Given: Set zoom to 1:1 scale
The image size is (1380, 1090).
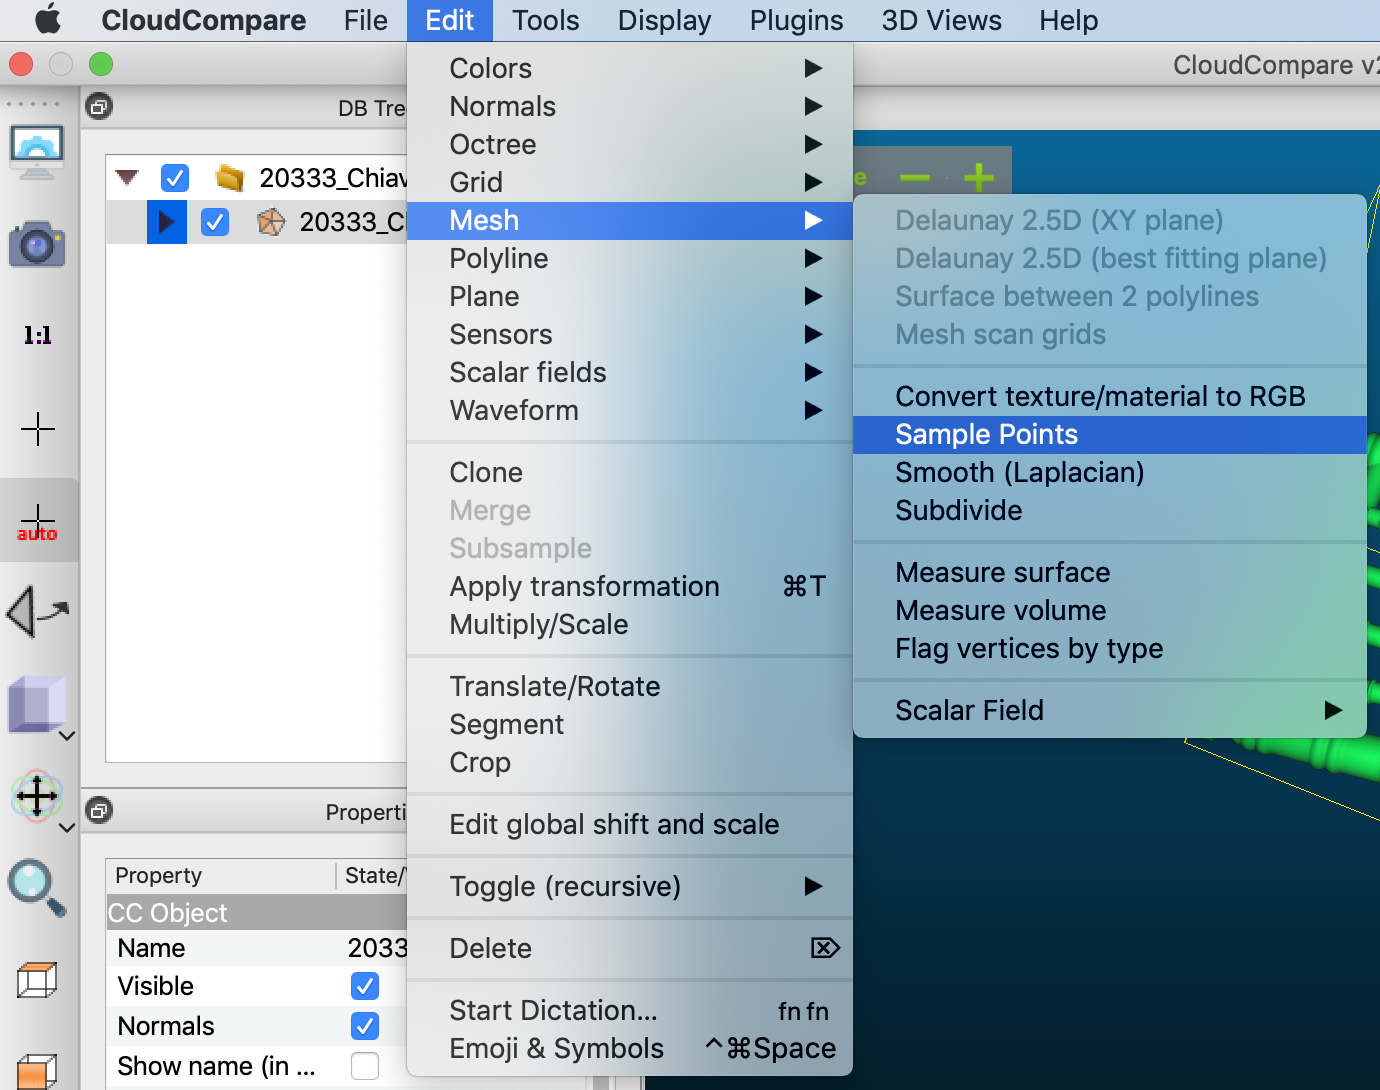Looking at the screenshot, I should 37,335.
